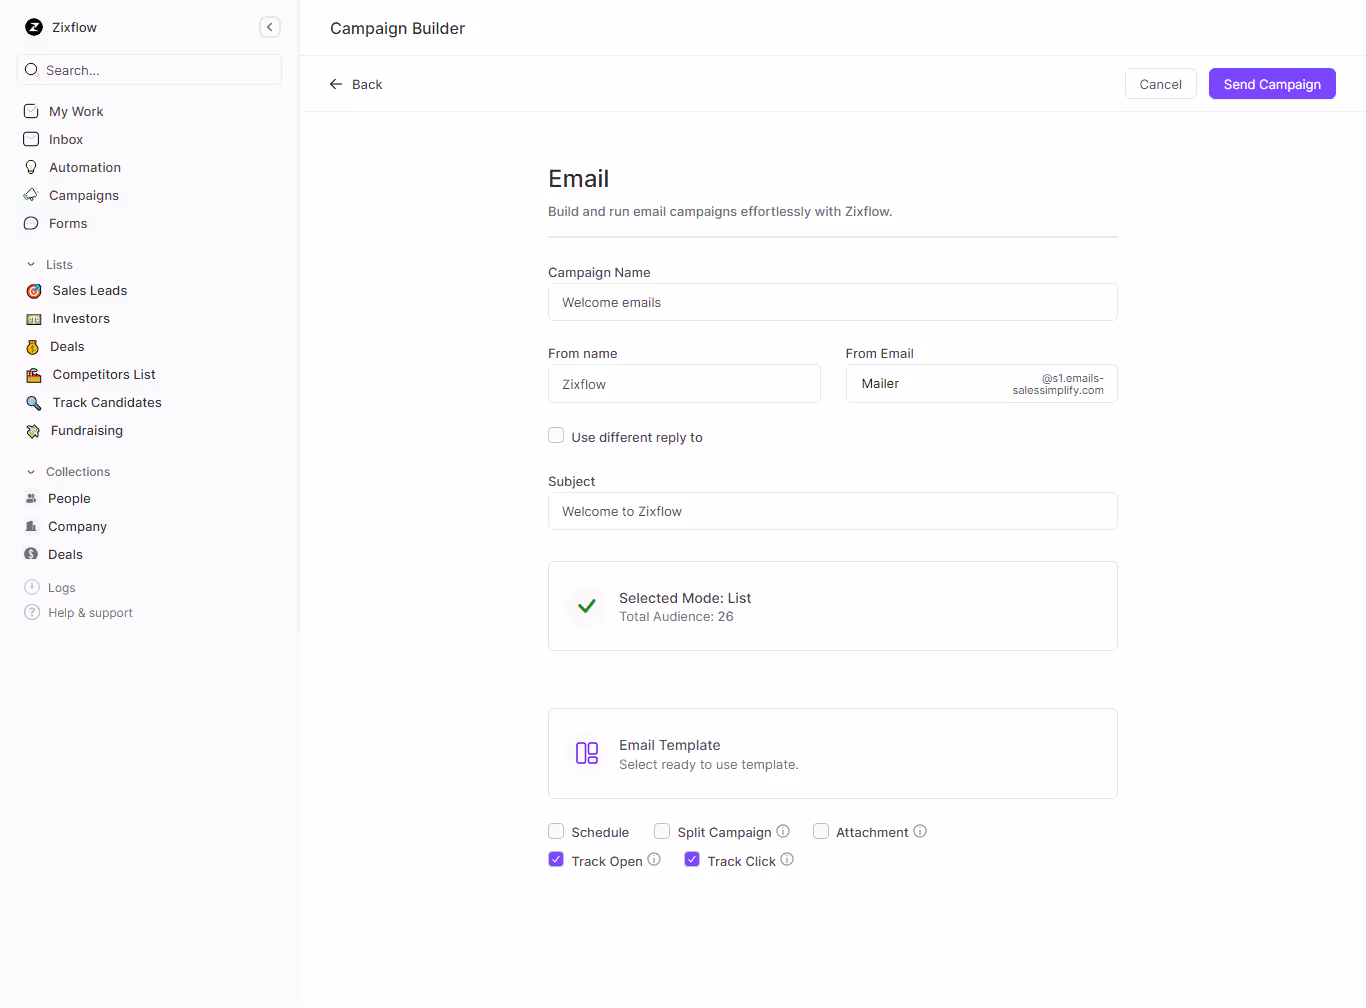Enable the Split Campaign checkbox

[x=662, y=831]
